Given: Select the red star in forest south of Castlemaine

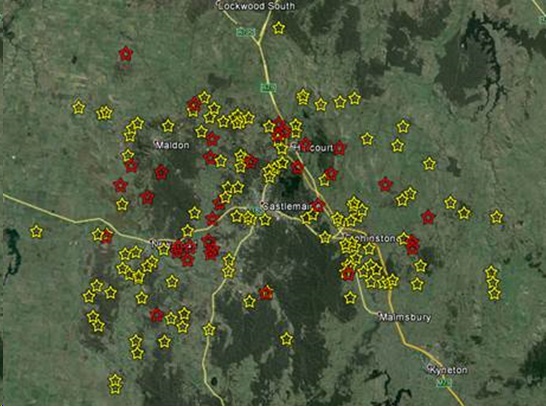Looking at the screenshot, I should (266, 293).
